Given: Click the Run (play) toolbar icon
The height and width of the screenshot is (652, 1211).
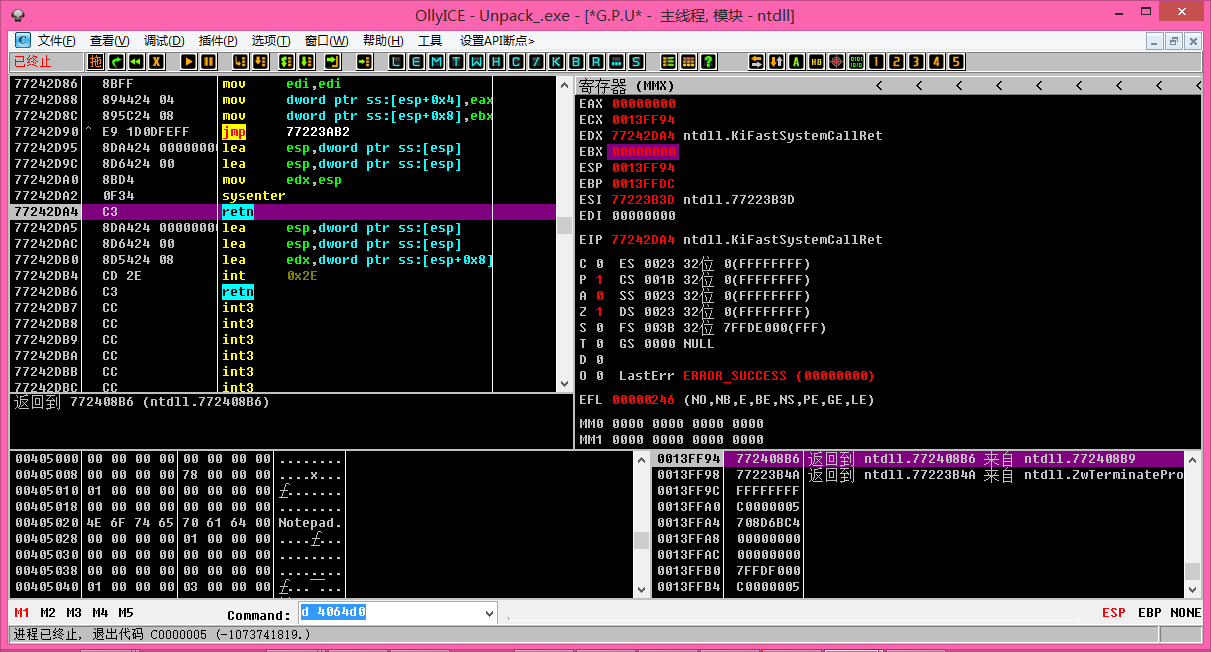Looking at the screenshot, I should click(188, 62).
